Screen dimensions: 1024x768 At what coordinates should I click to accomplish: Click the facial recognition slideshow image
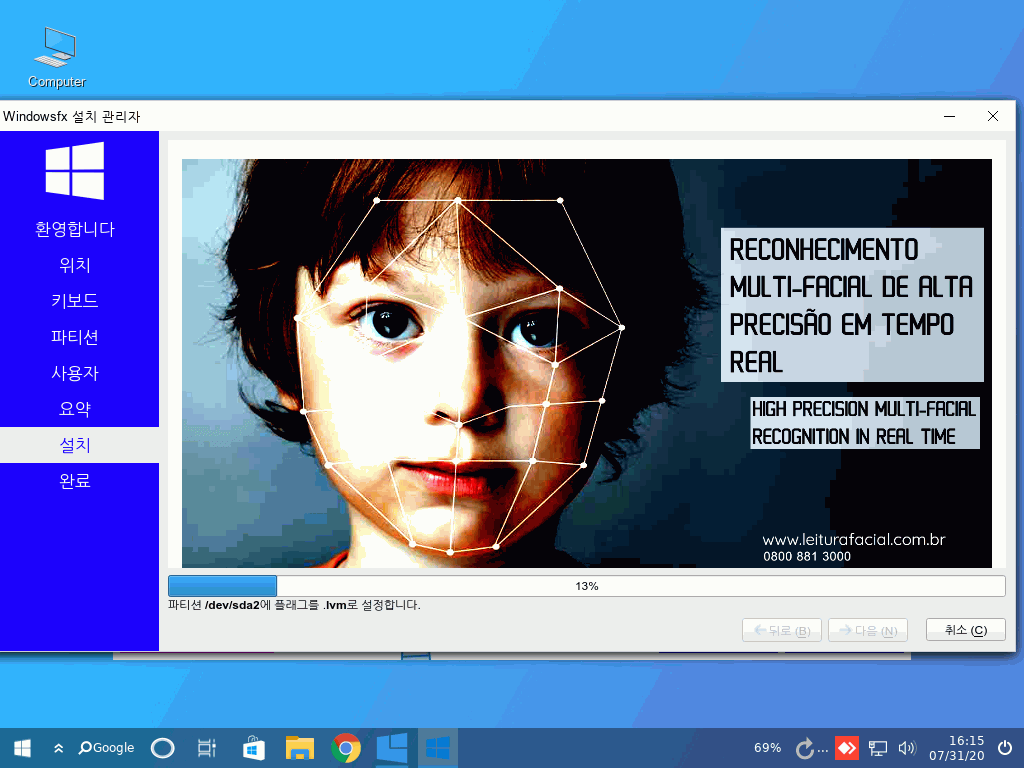[586, 363]
